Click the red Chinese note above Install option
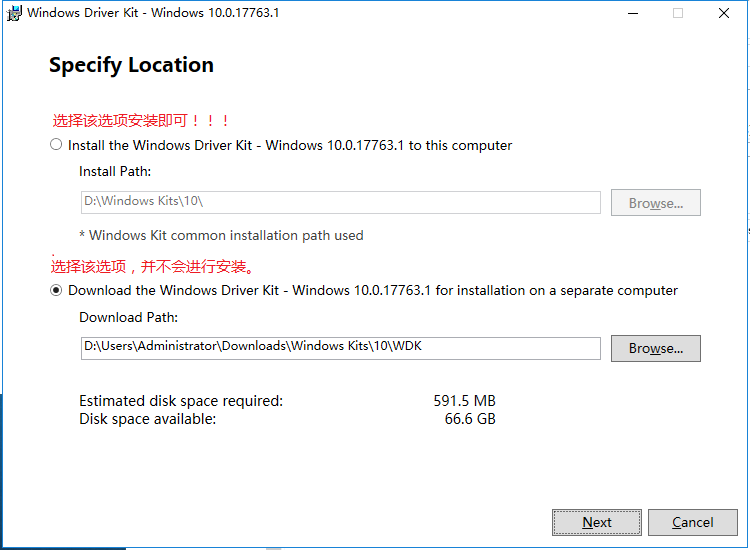Viewport: 750px width, 550px height. 141,121
